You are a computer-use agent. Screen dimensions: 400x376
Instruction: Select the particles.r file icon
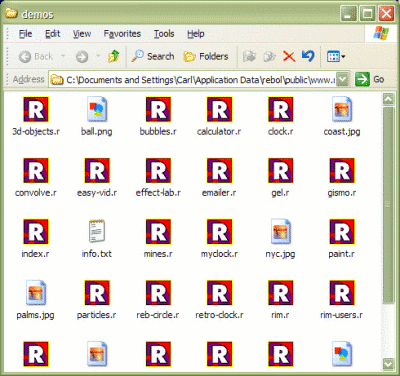[x=97, y=293]
